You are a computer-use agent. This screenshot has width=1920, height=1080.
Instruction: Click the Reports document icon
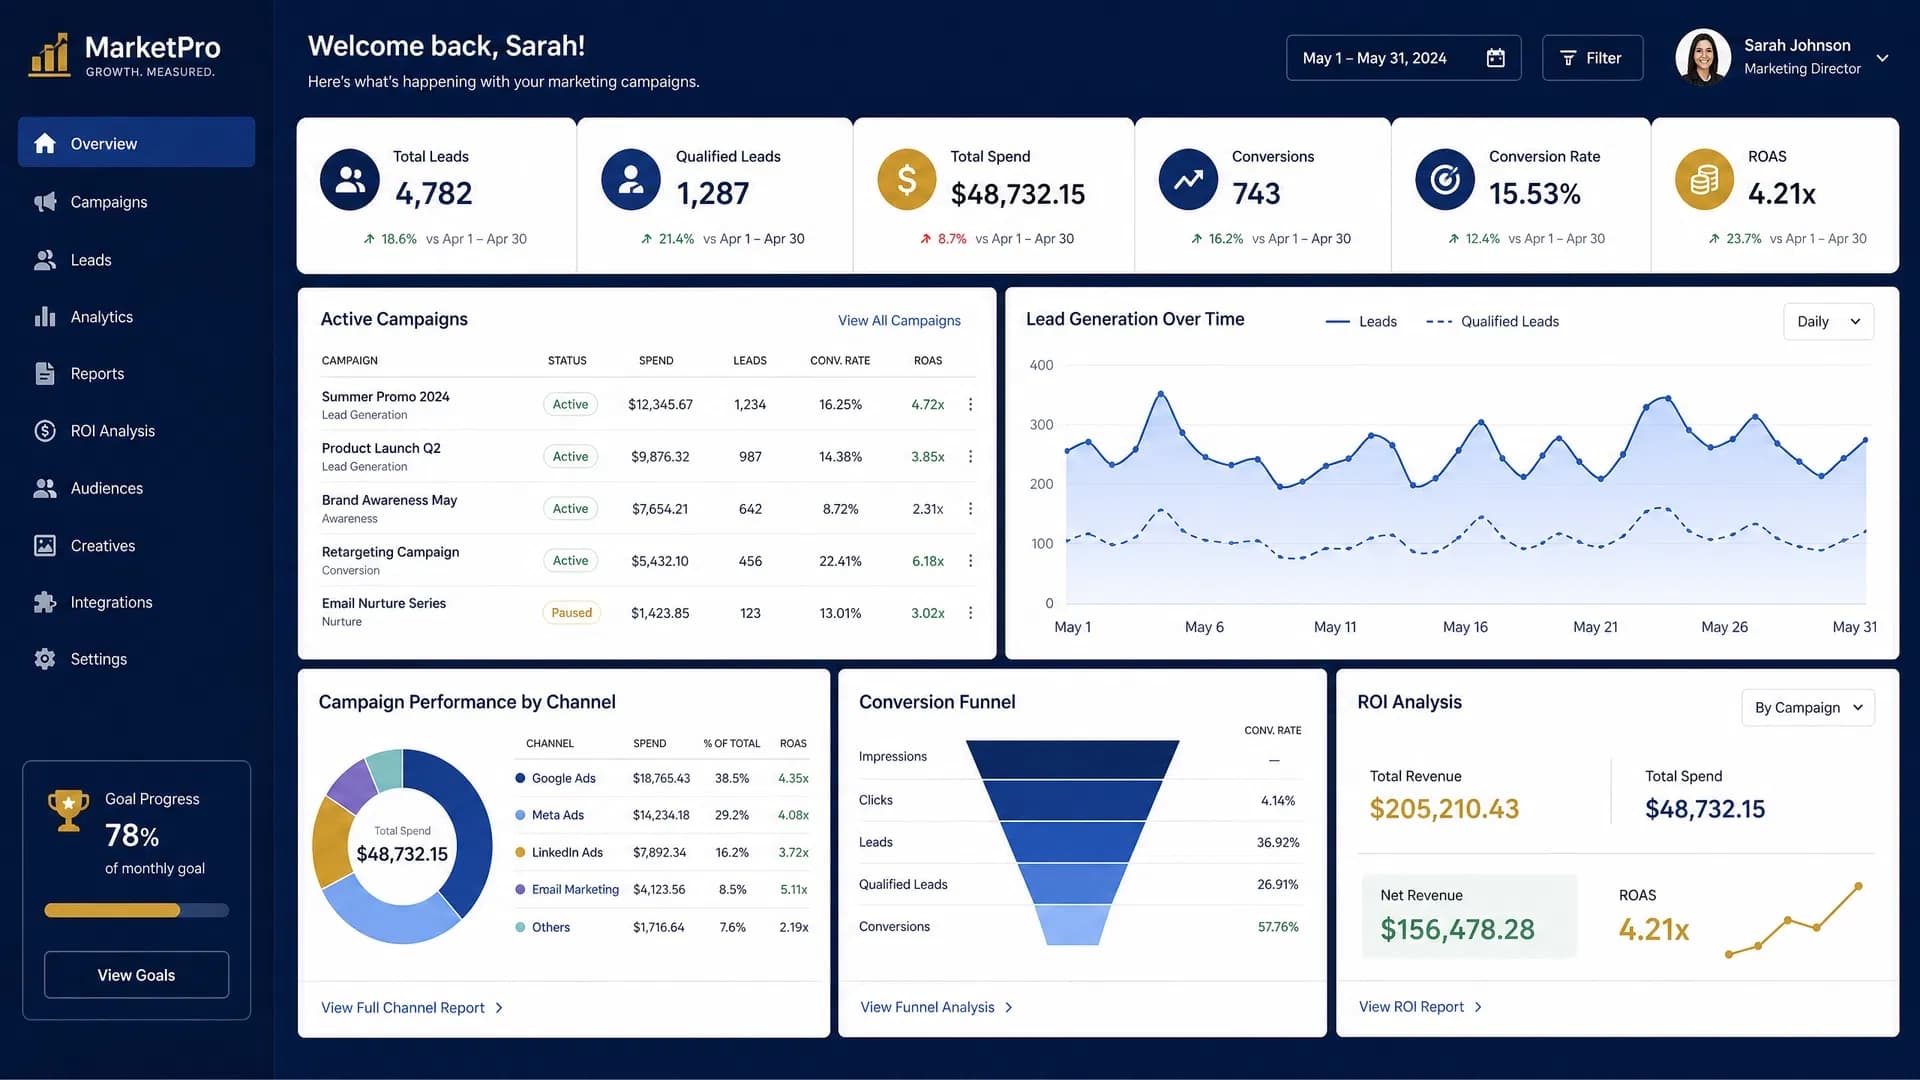(x=45, y=374)
